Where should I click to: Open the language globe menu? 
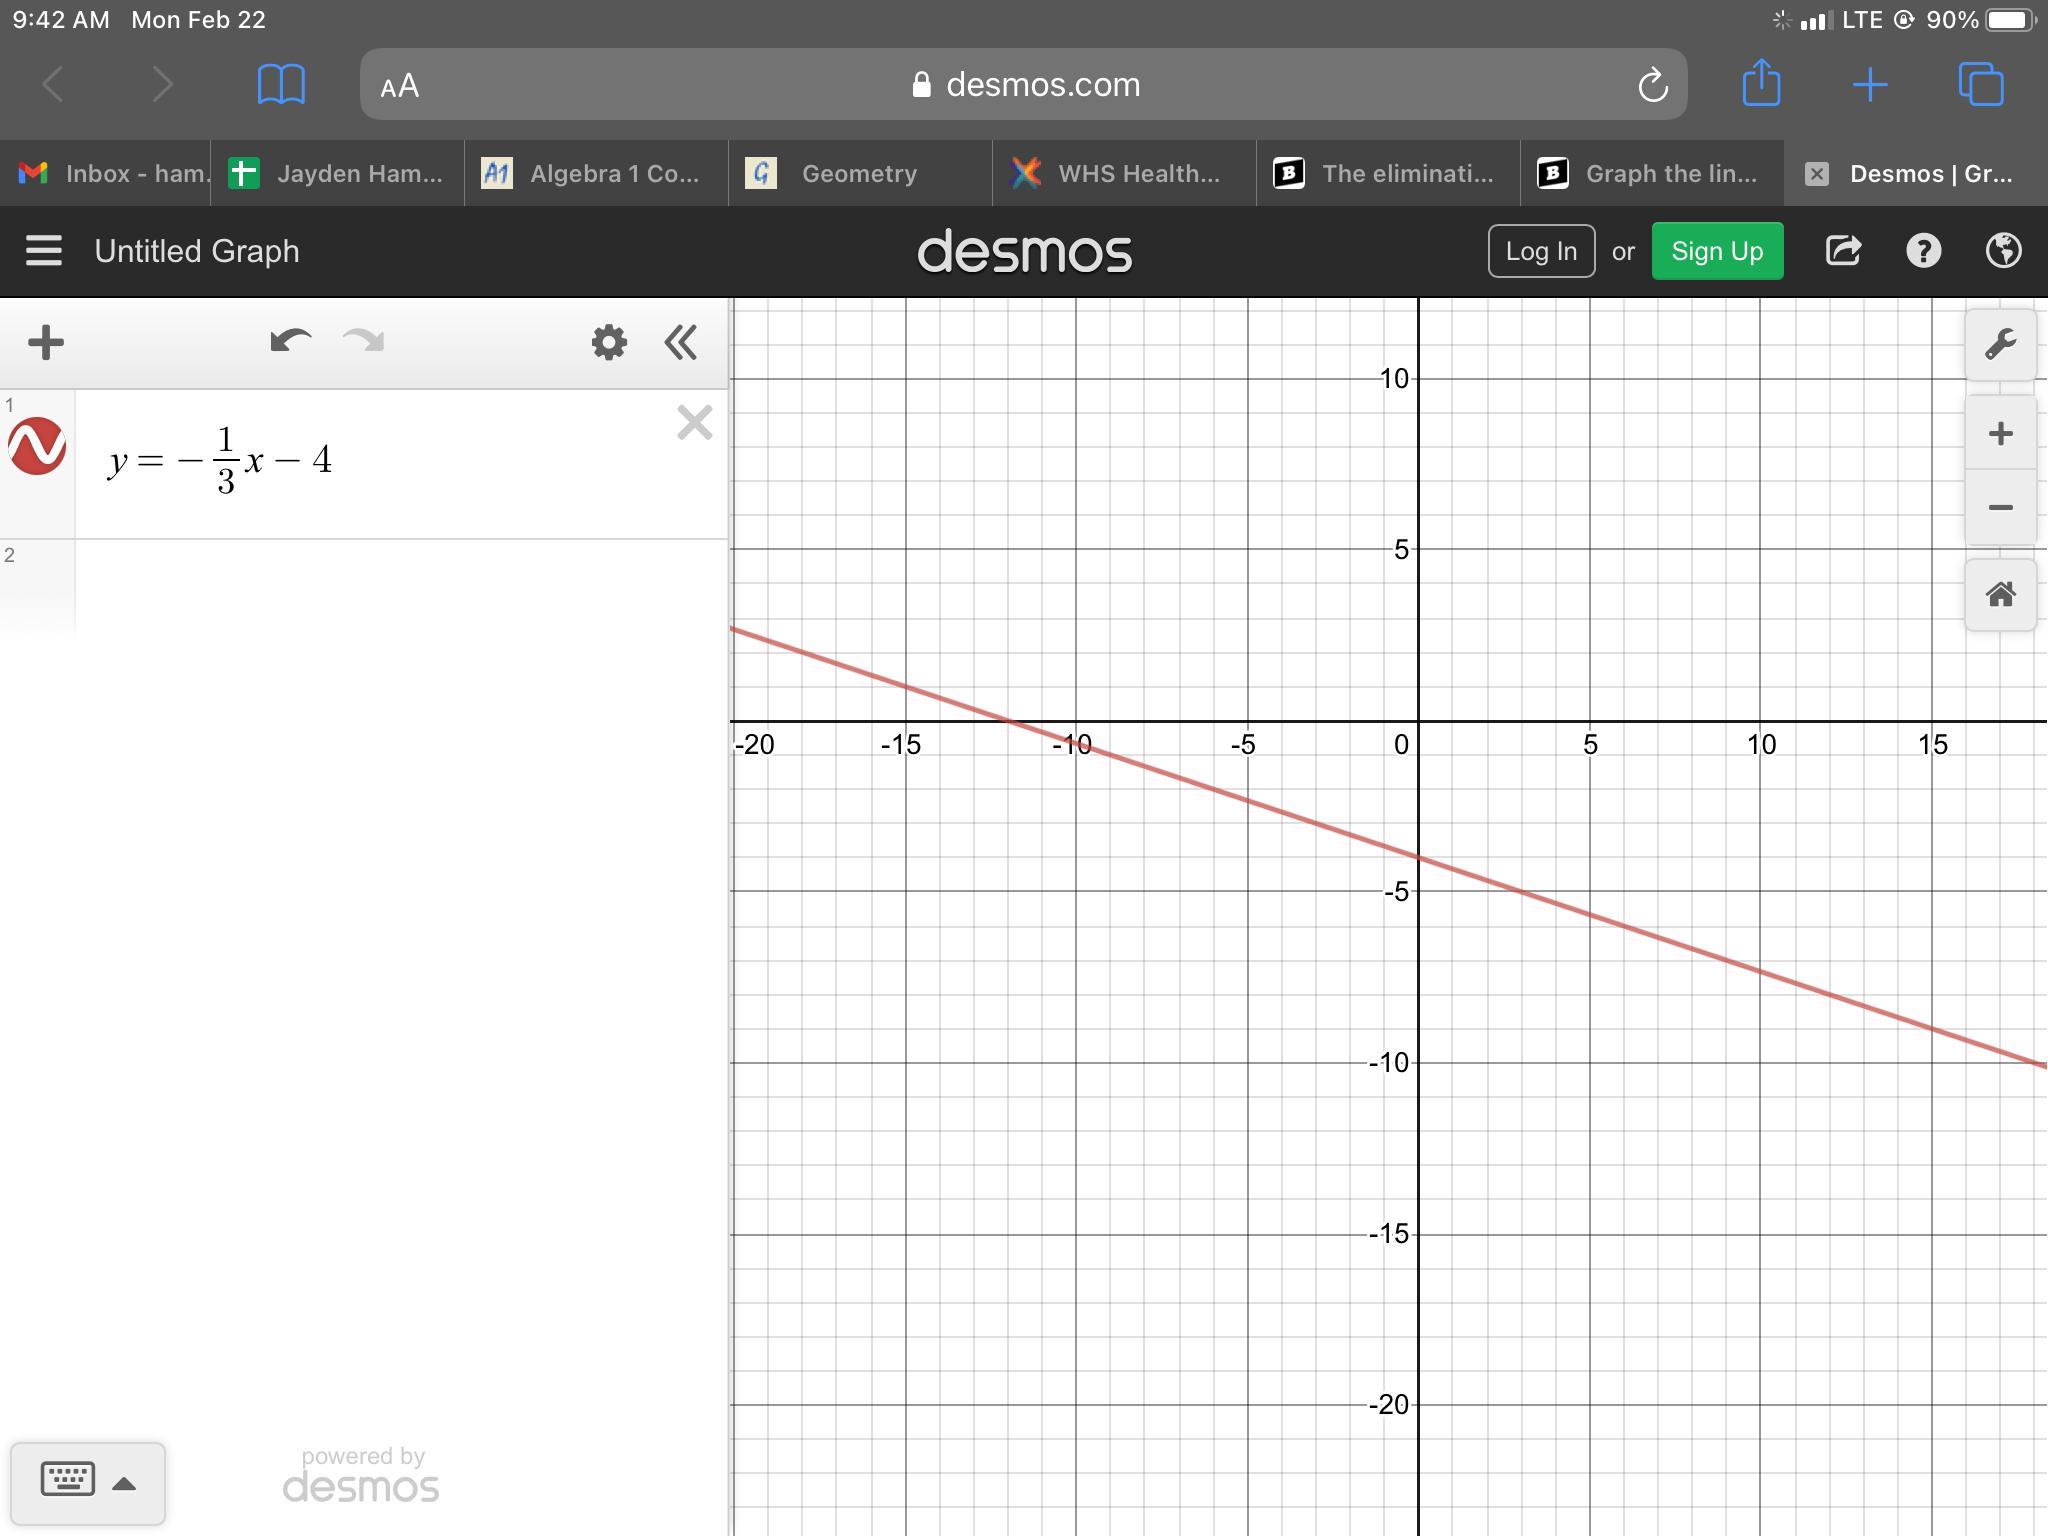(x=2003, y=251)
